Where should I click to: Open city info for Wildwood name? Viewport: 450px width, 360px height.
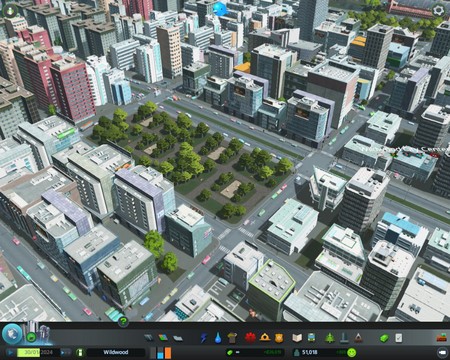point(115,352)
